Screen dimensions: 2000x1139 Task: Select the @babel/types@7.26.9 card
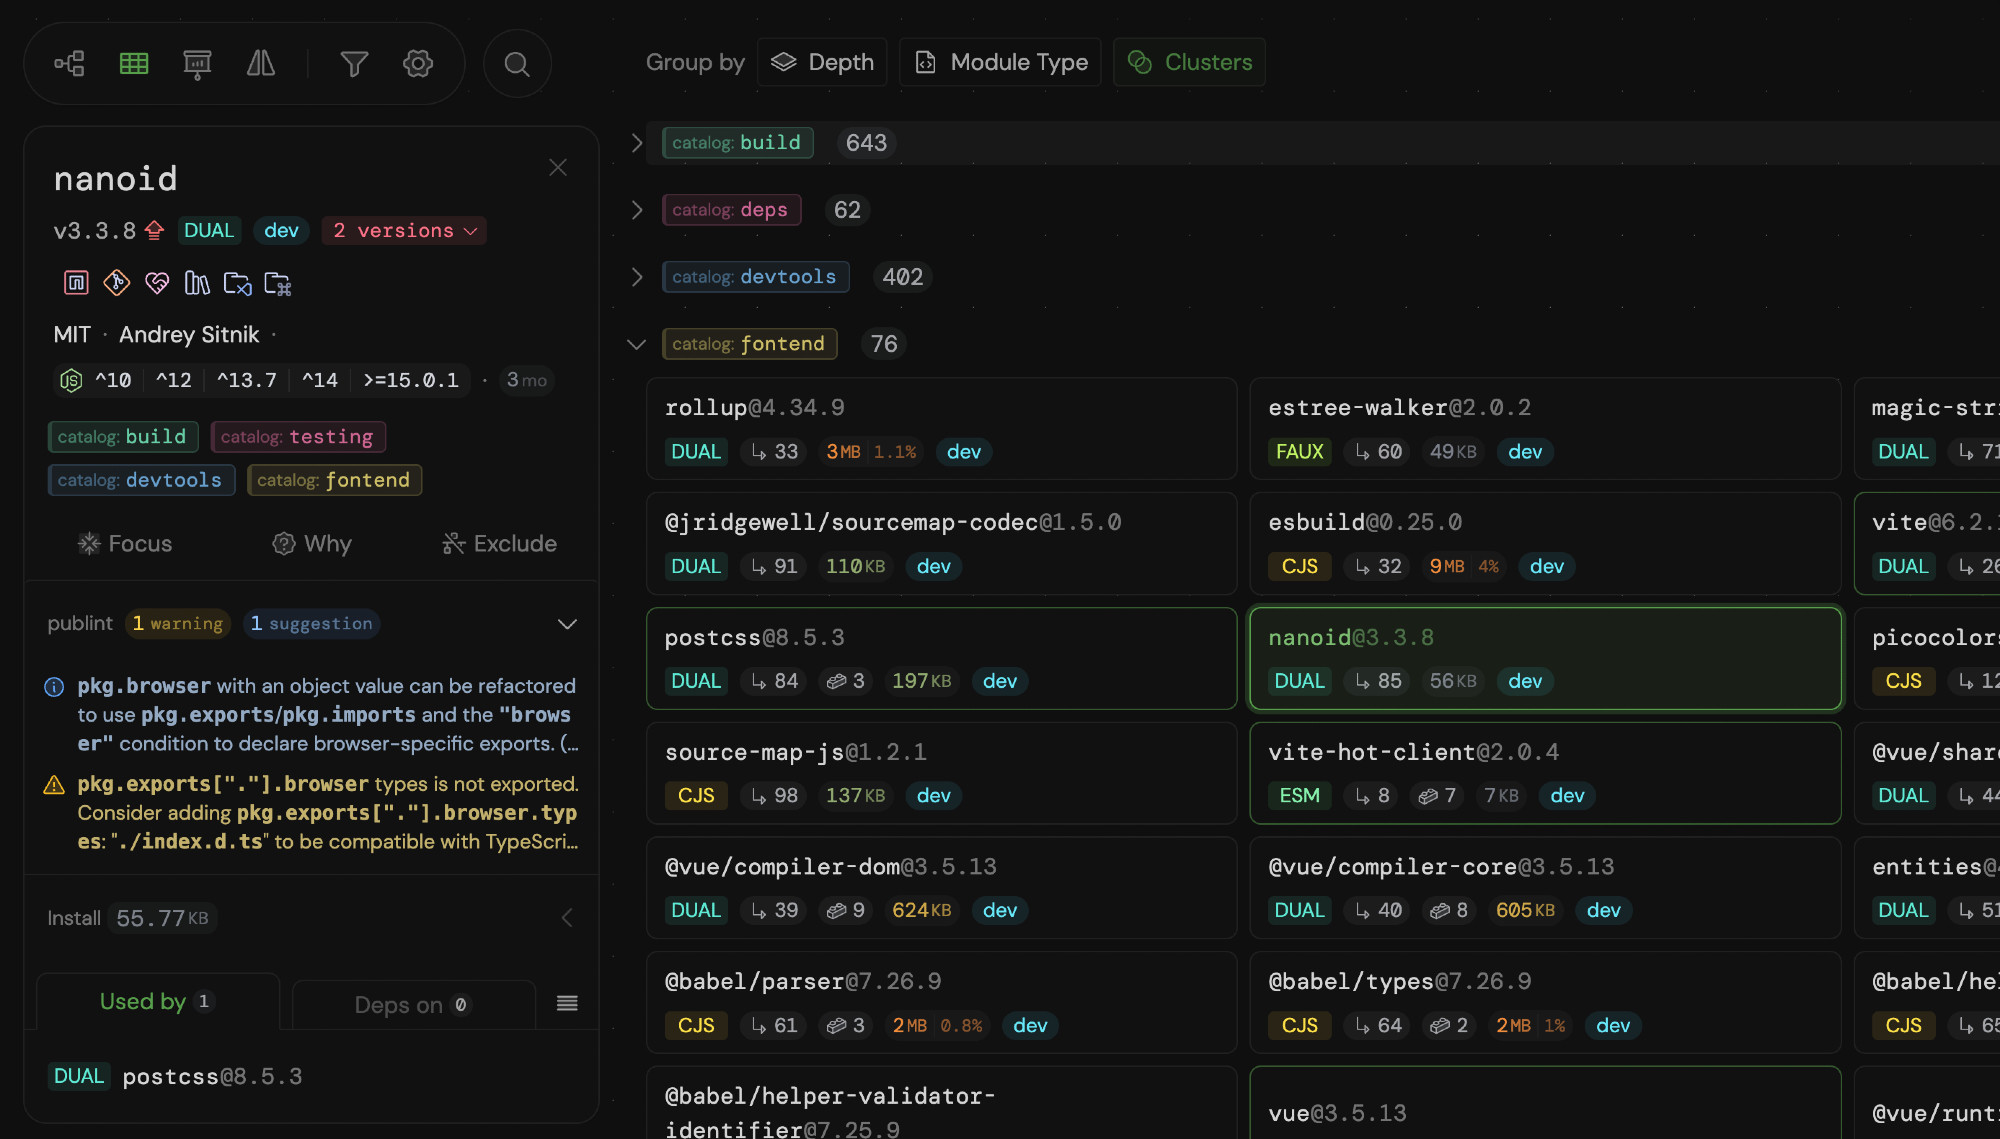[1545, 1003]
